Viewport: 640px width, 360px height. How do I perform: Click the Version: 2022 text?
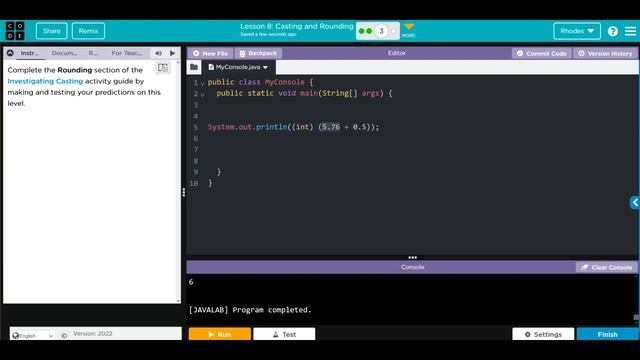[x=93, y=334]
